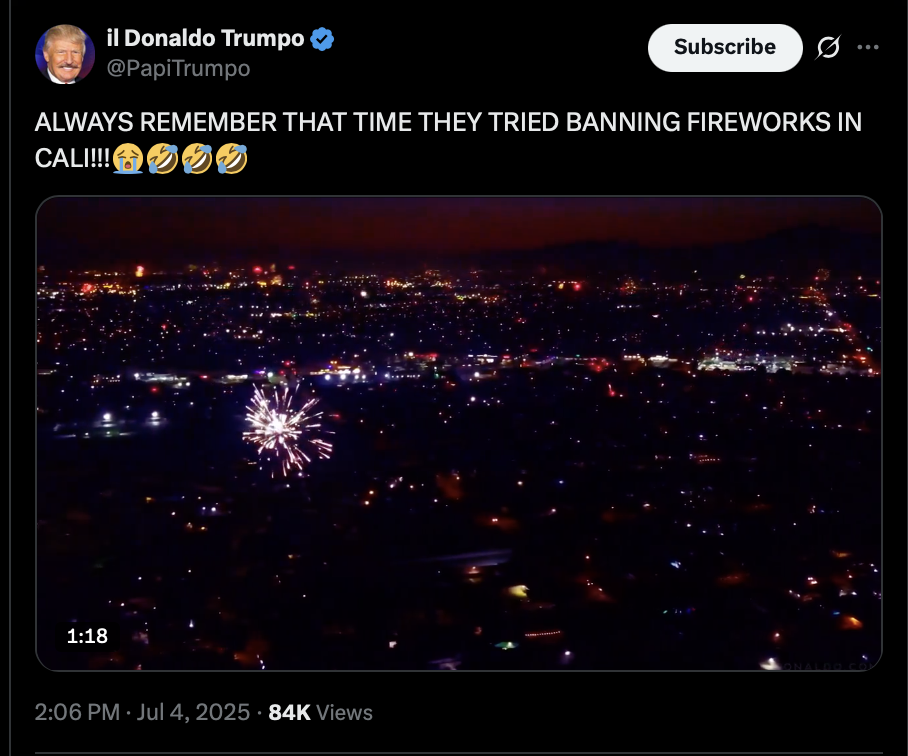Open the Grok explain-post icon
Viewport: 908px width, 756px height.
point(828,47)
